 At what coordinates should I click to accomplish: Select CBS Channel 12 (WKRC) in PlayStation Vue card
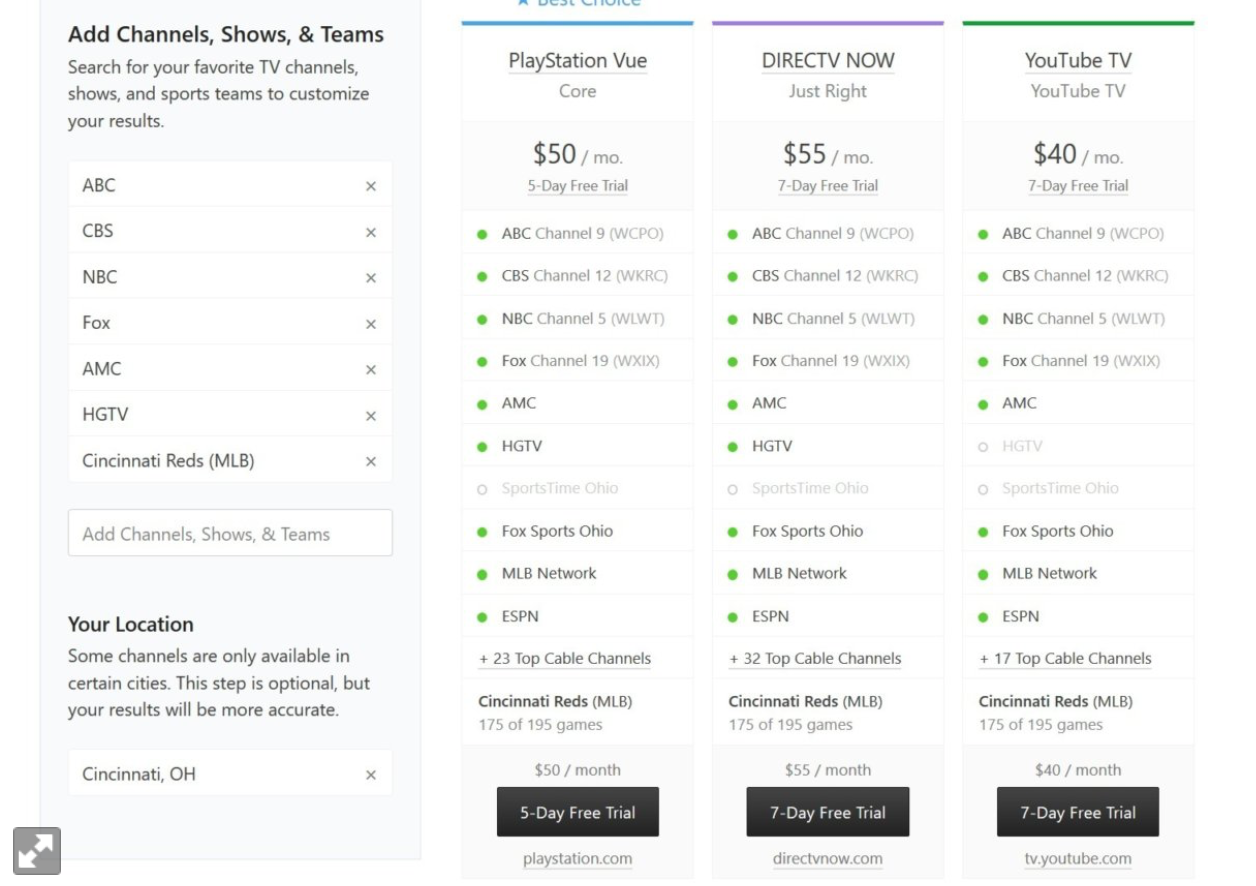coord(584,276)
